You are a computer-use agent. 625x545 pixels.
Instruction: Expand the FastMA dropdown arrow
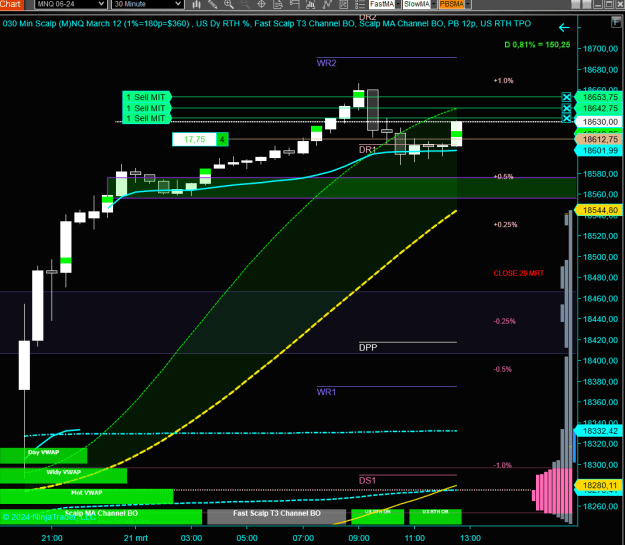398,4
